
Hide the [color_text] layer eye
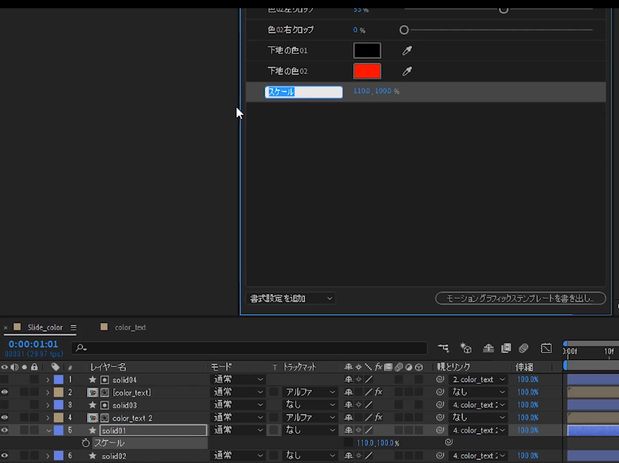click(x=4, y=392)
